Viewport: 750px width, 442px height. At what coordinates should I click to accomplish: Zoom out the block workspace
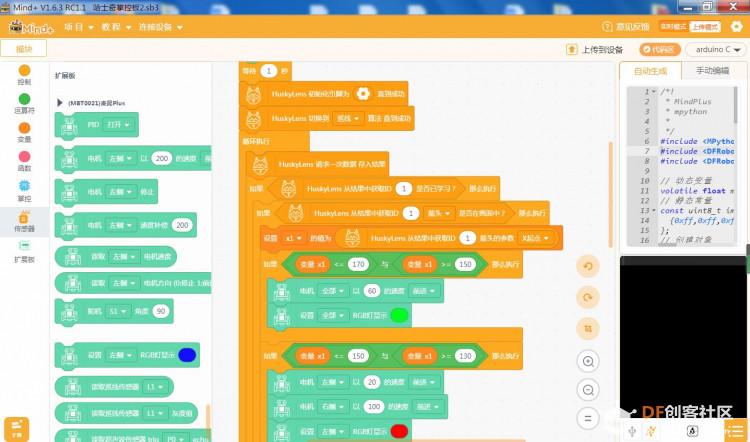click(x=588, y=390)
